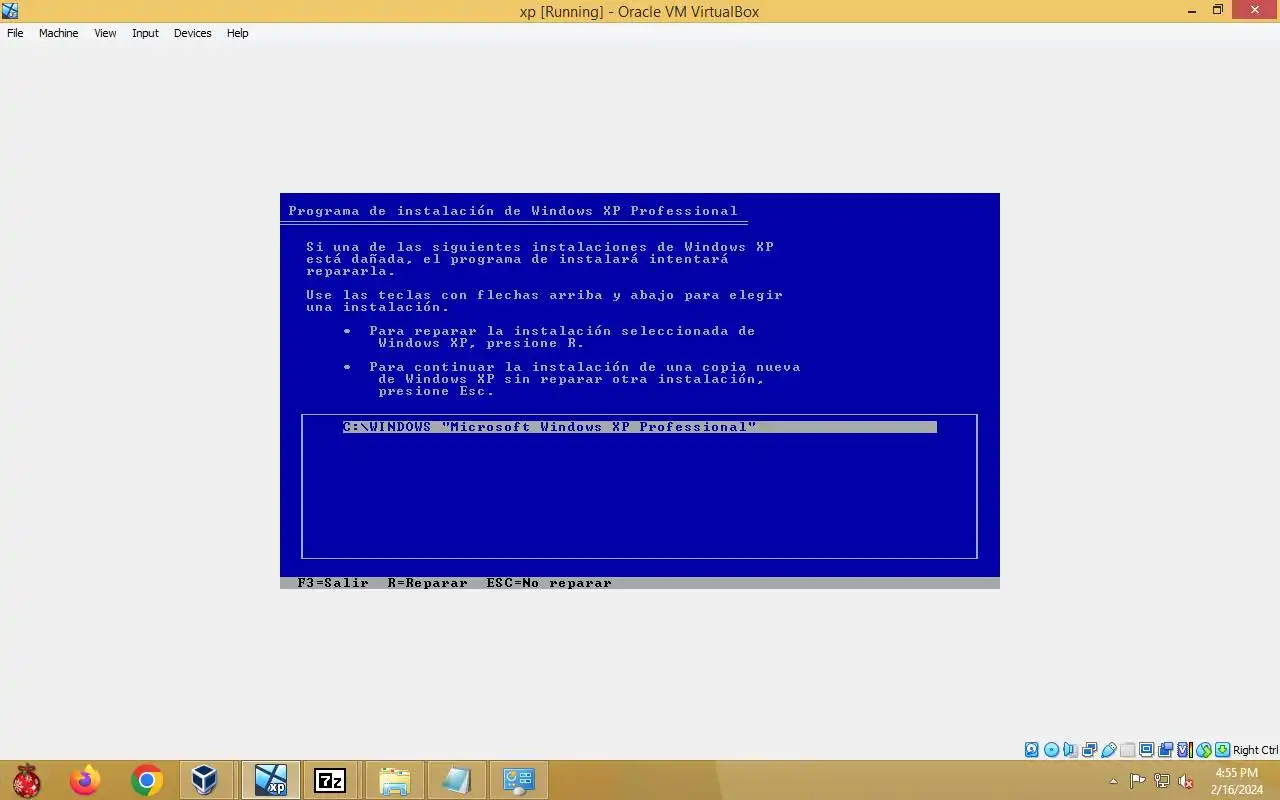Click the R=Reparar option in setup footer
Image resolution: width=1280 pixels, height=800 pixels.
tap(428, 583)
